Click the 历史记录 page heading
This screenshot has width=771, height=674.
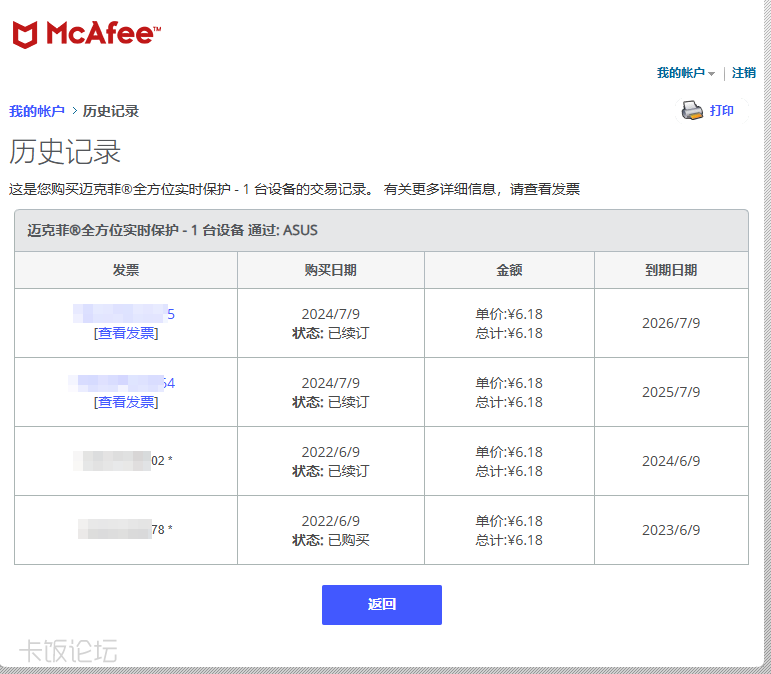(65, 151)
